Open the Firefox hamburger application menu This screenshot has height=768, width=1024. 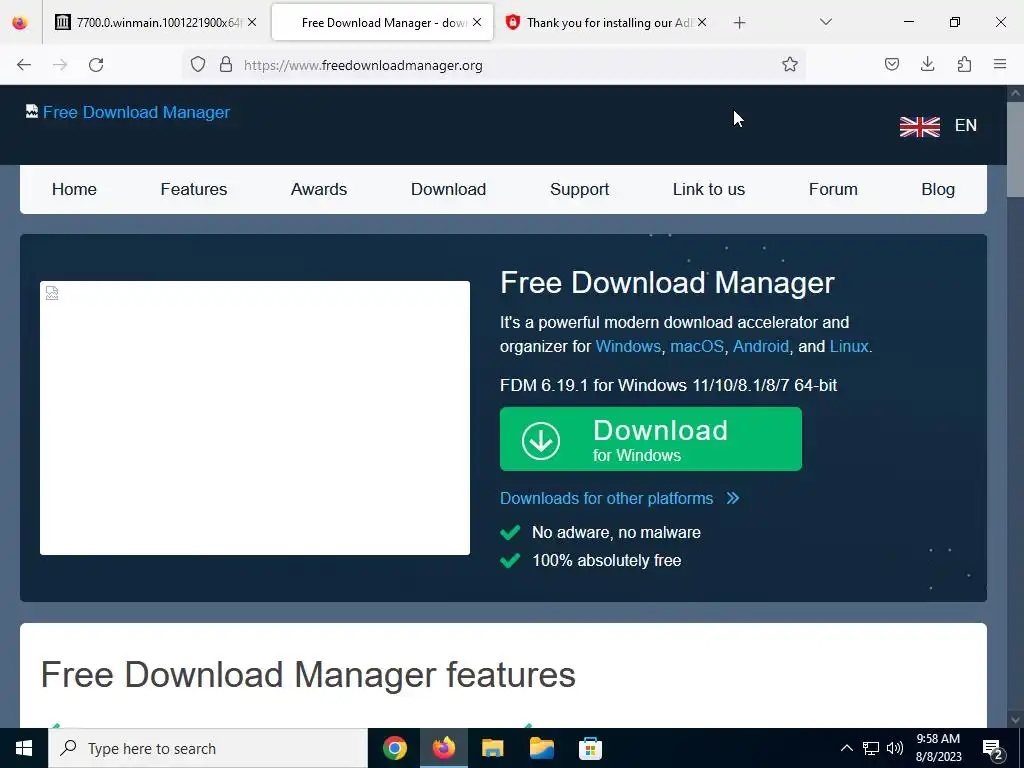tap(1000, 65)
